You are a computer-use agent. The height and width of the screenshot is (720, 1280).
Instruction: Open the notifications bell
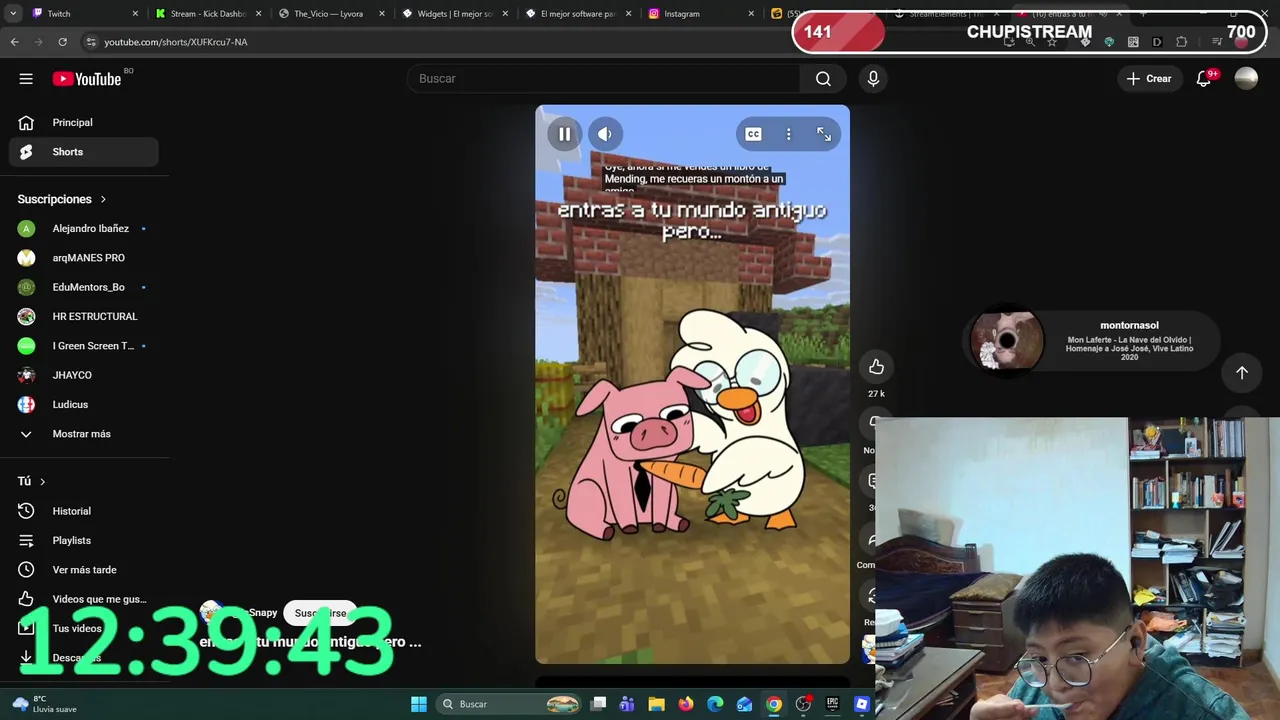click(1204, 79)
